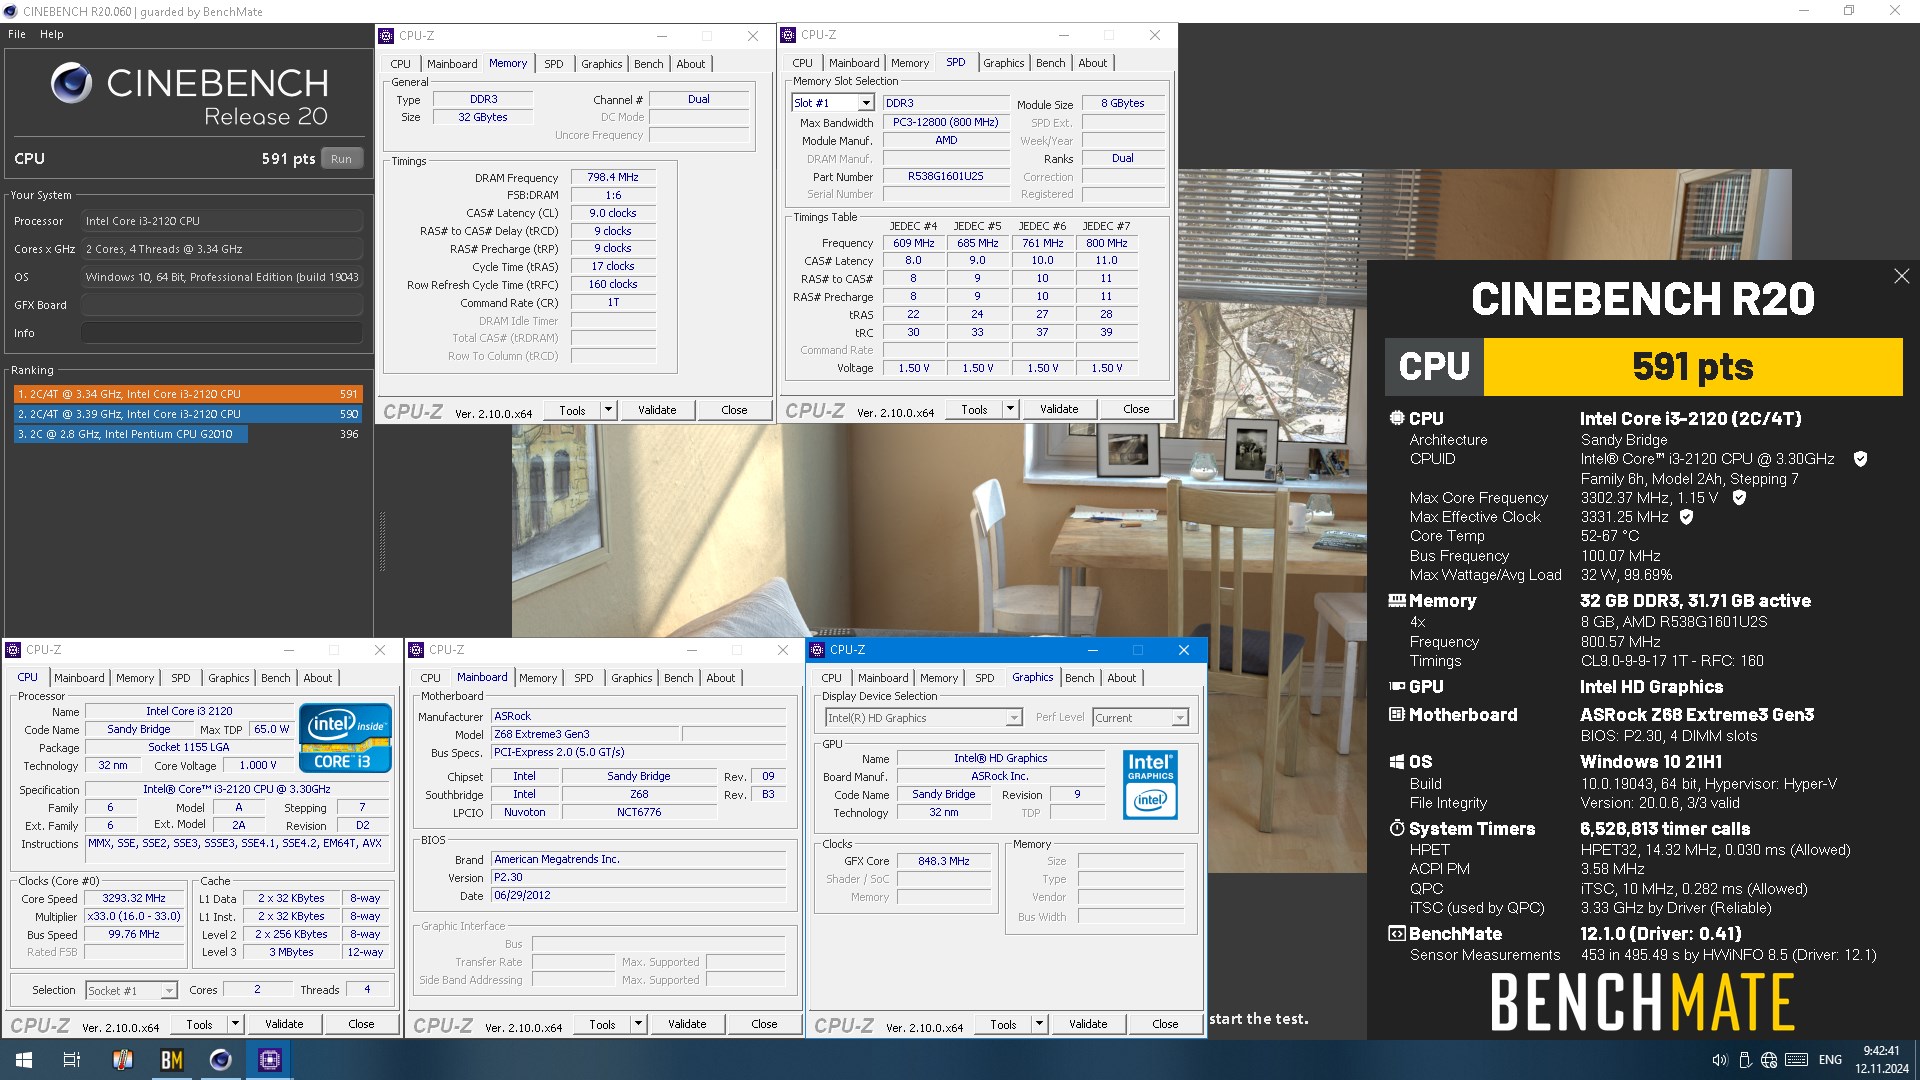Image resolution: width=1920 pixels, height=1080 pixels.
Task: Switch to About tab in Graphics window
Action: (1121, 678)
